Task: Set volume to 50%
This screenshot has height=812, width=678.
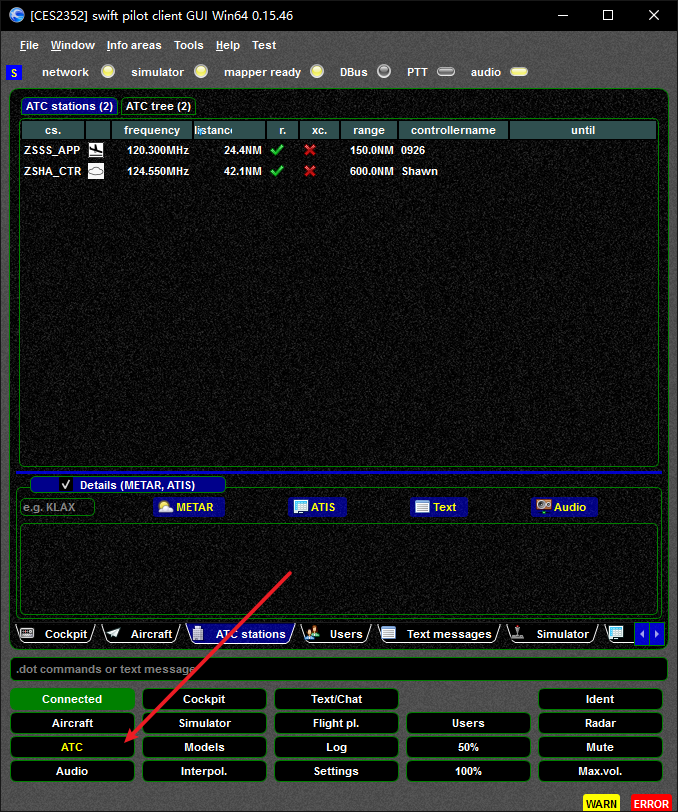Action: 468,747
